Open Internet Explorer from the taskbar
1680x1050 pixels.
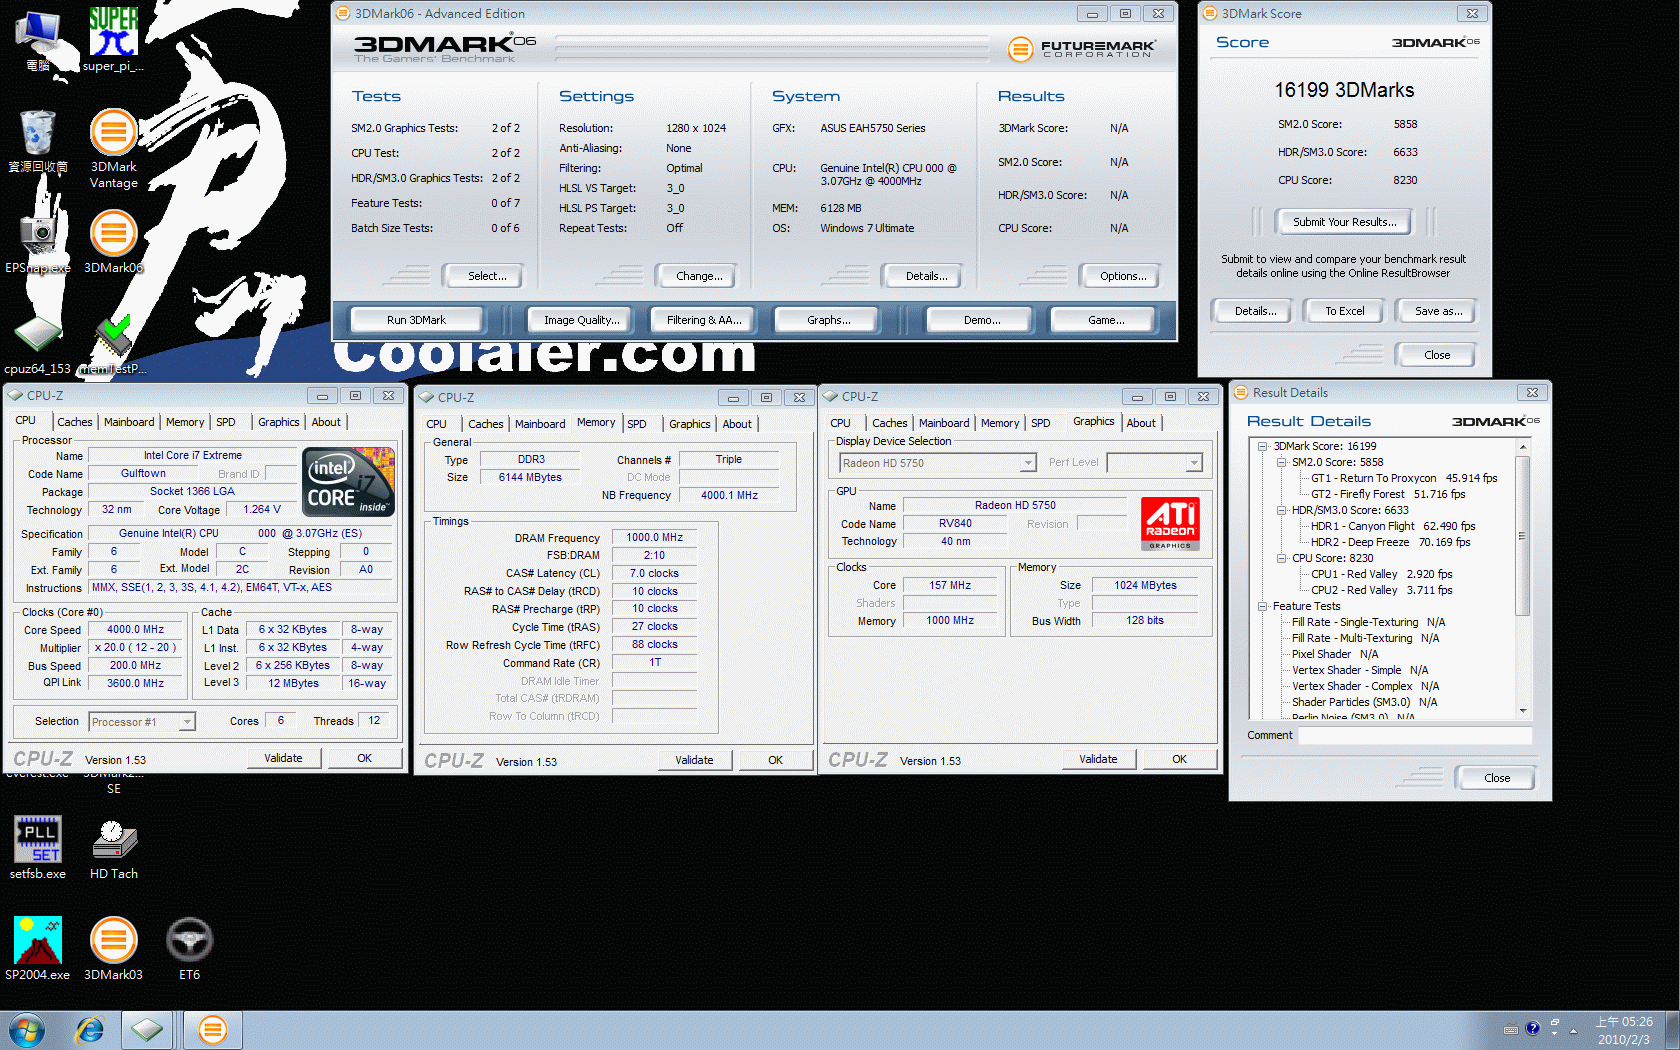tap(90, 1030)
